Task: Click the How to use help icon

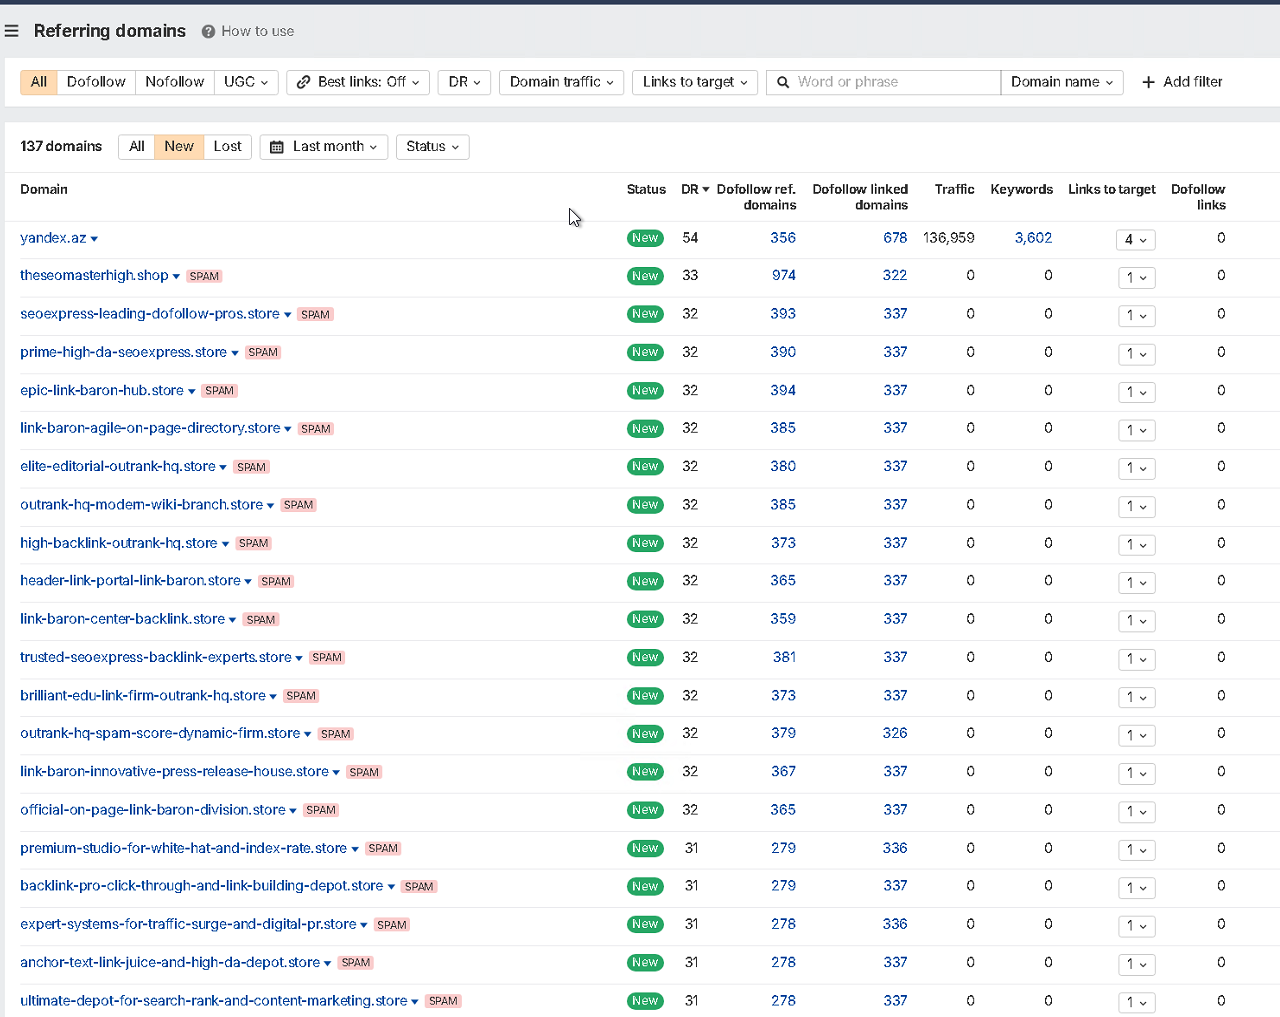Action: (208, 32)
